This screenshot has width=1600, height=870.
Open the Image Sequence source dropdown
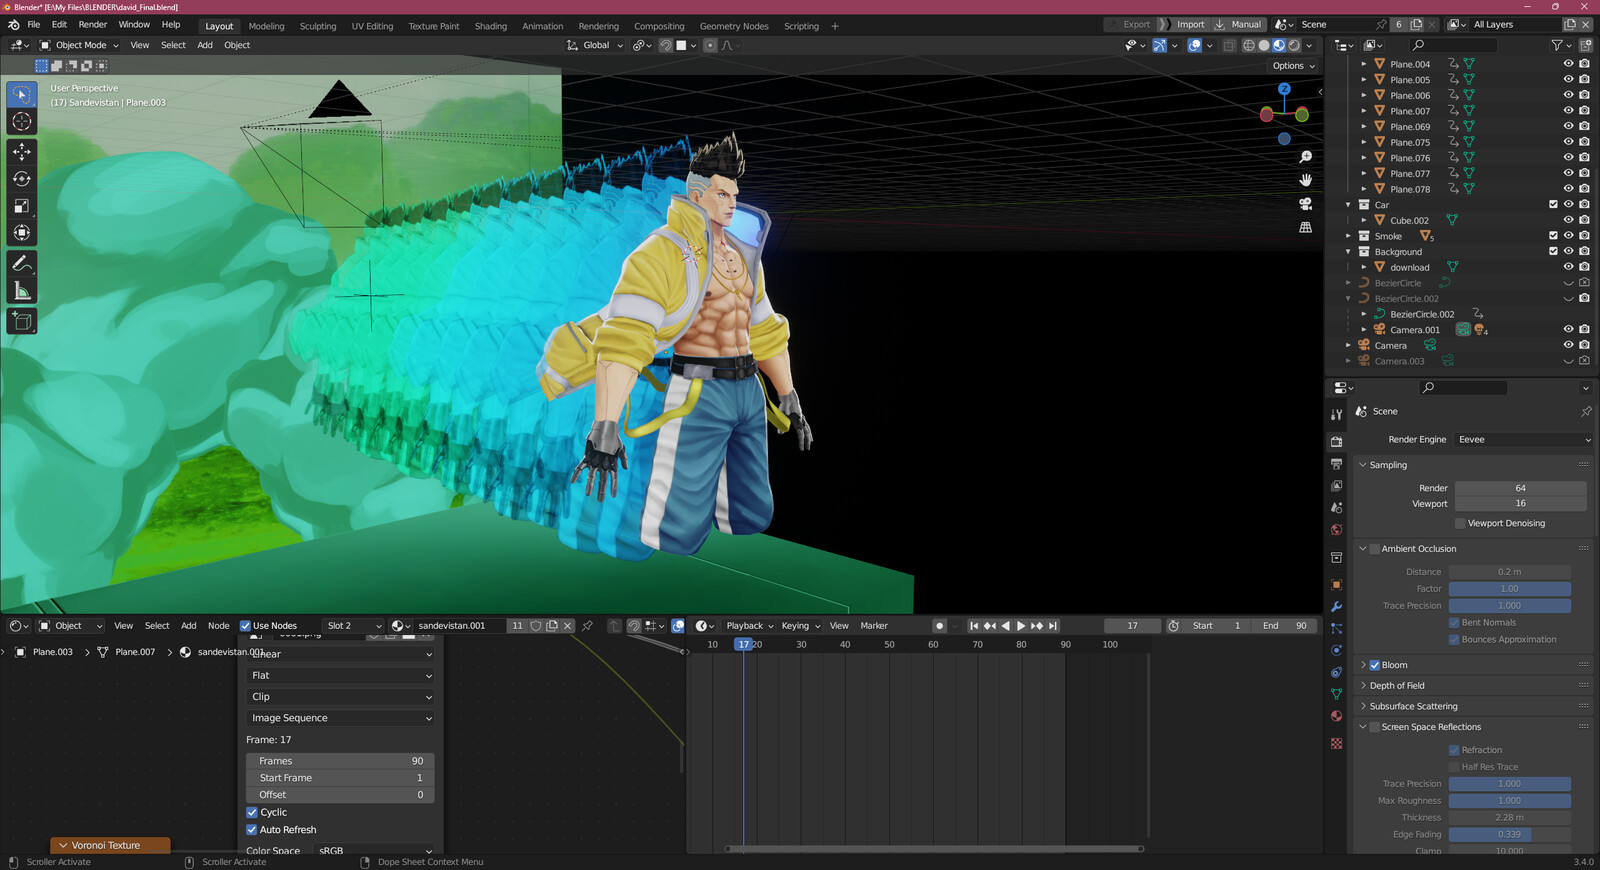point(340,718)
